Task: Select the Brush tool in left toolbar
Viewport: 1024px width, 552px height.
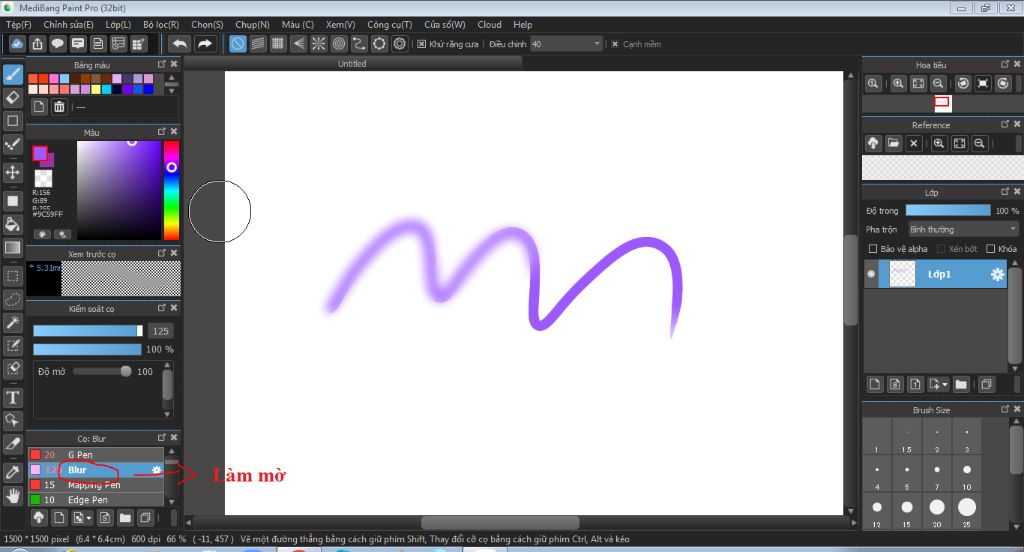Action: click(12, 74)
